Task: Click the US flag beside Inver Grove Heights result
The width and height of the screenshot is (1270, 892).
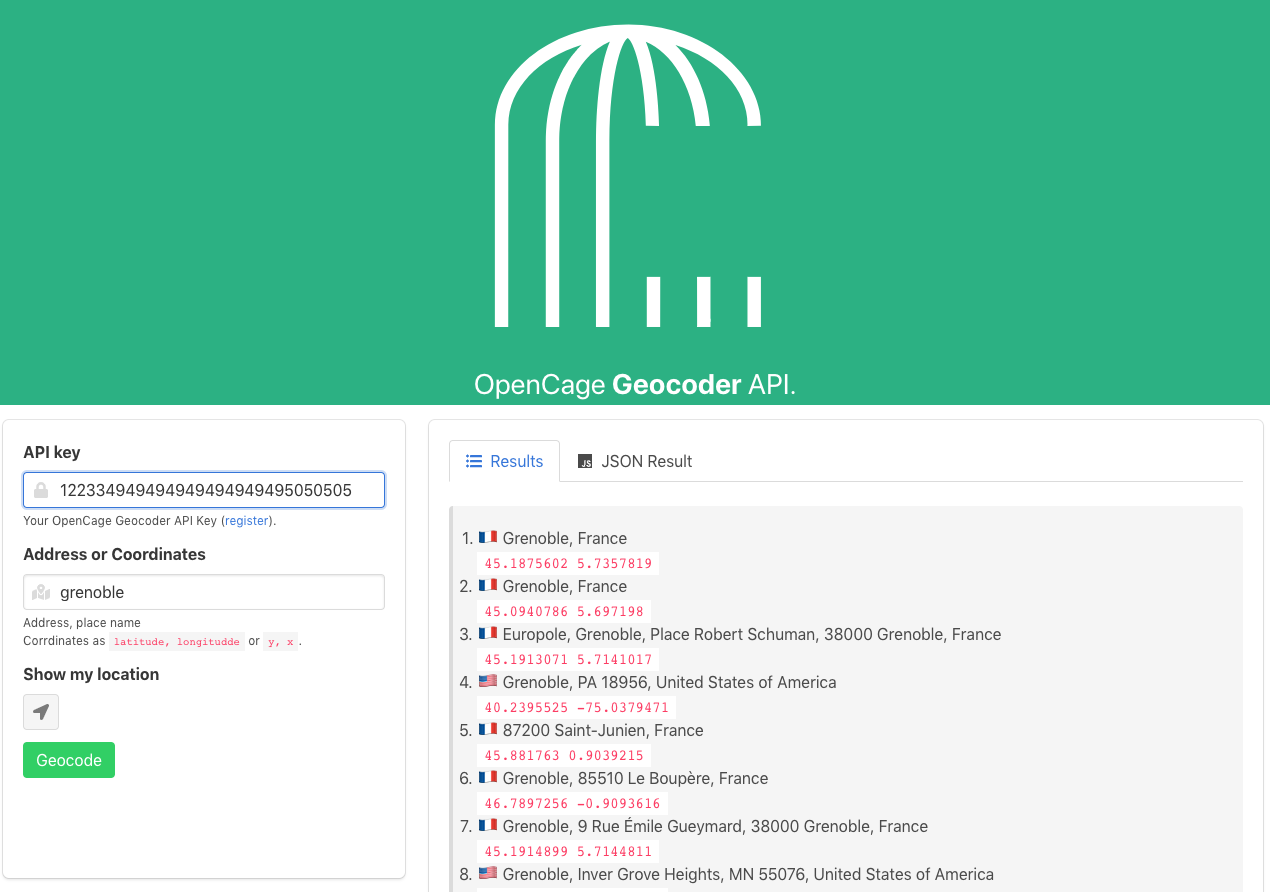Action: [488, 874]
